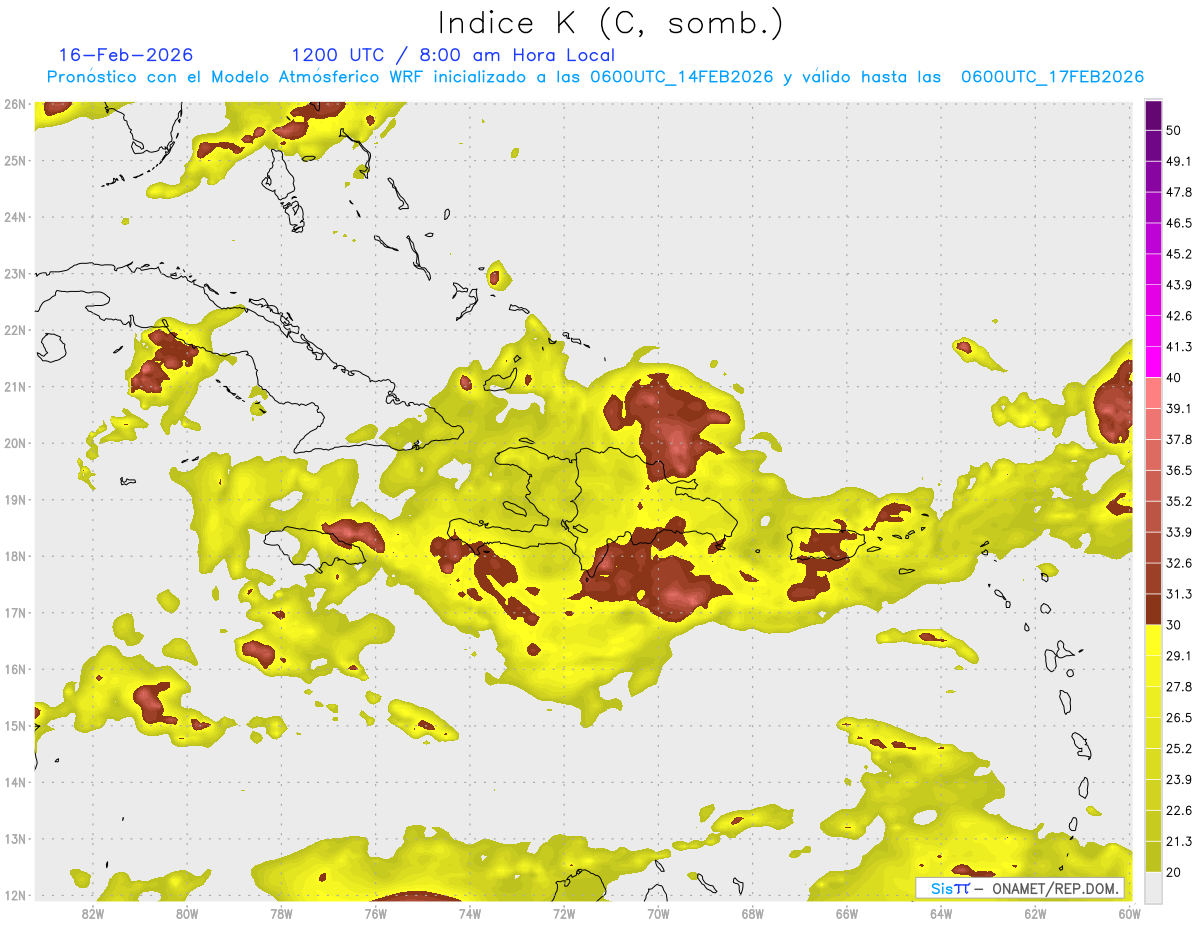Viewport: 1200px width, 927px height.
Task: Pick the magenta band between 41.3 and 42.6
Action: (x=1153, y=331)
